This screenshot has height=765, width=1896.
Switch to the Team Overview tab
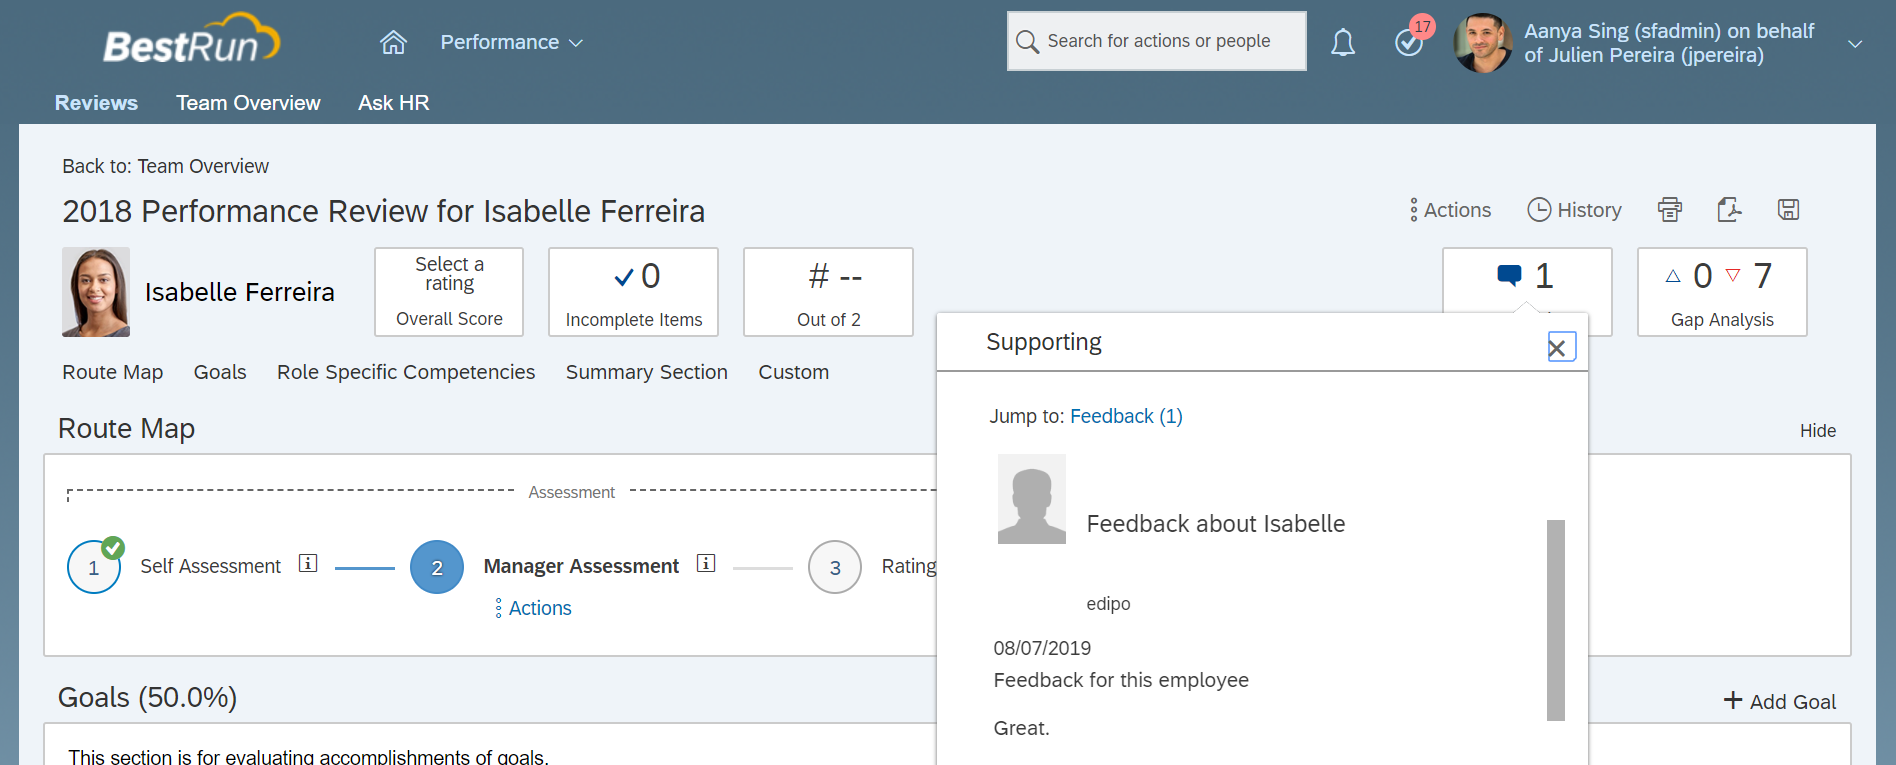tap(248, 103)
